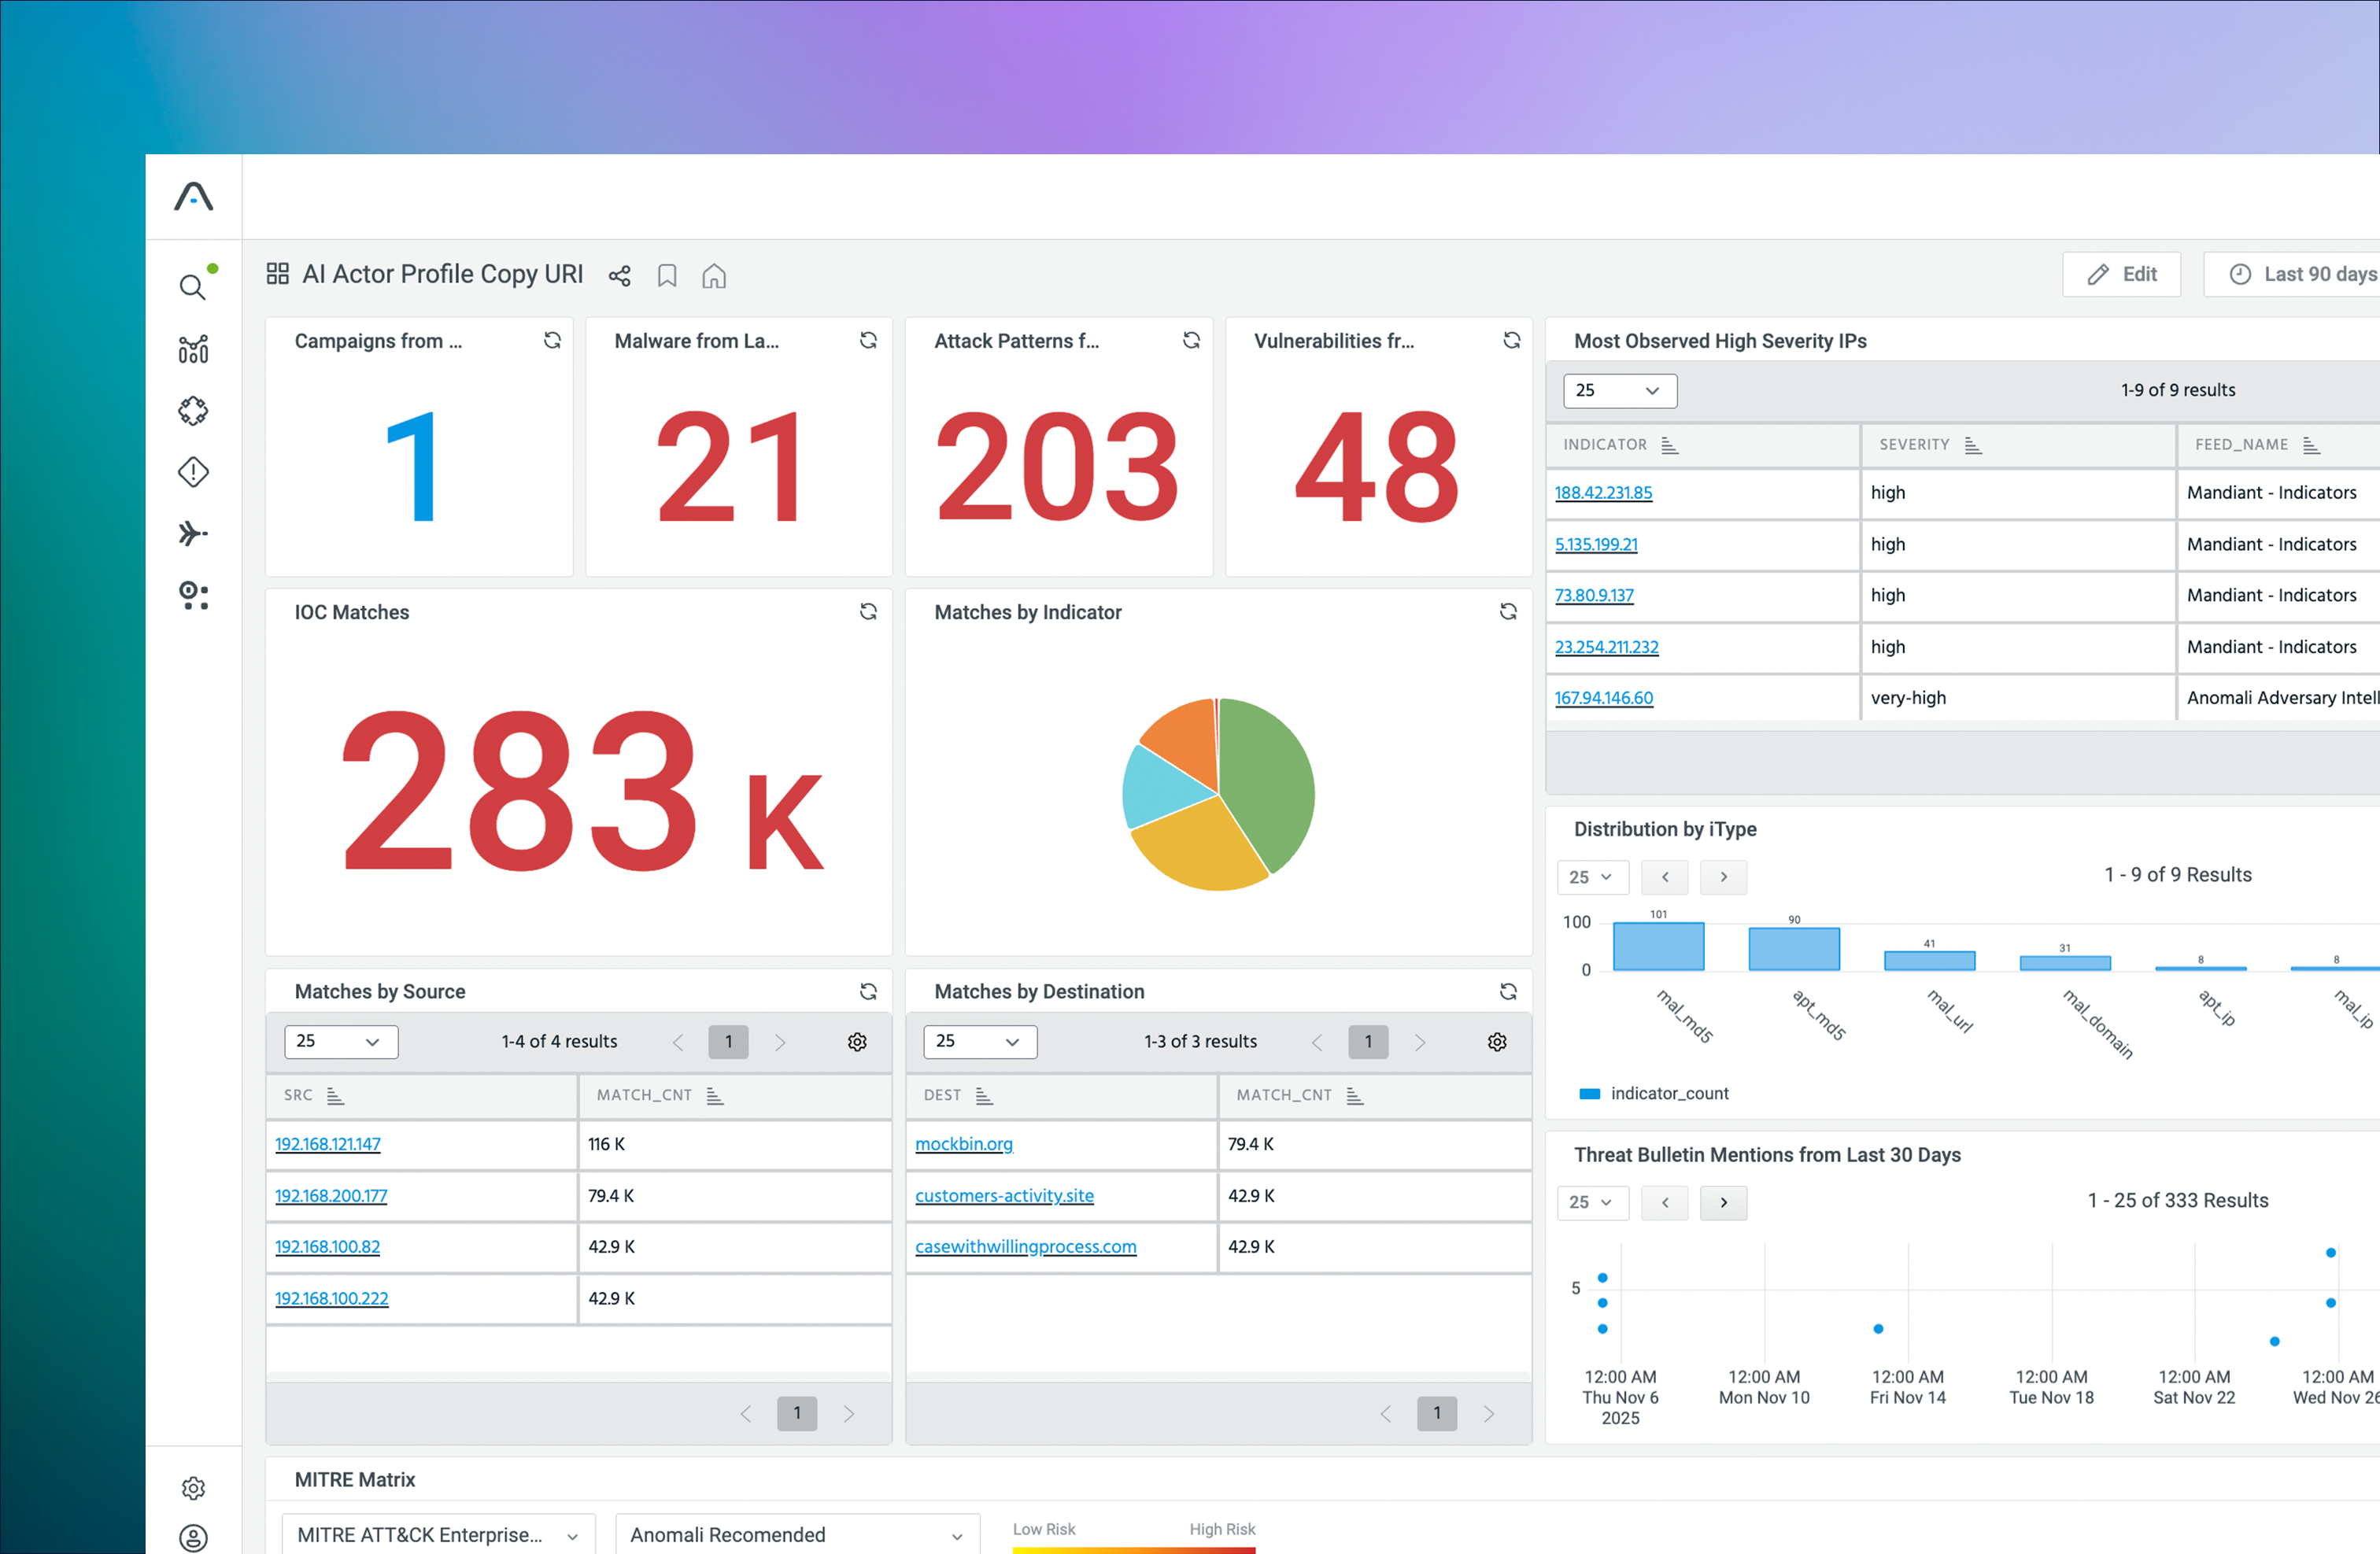
Task: Expand MITRE ATT&CK Enterprise dropdown
Action: [x=438, y=1535]
